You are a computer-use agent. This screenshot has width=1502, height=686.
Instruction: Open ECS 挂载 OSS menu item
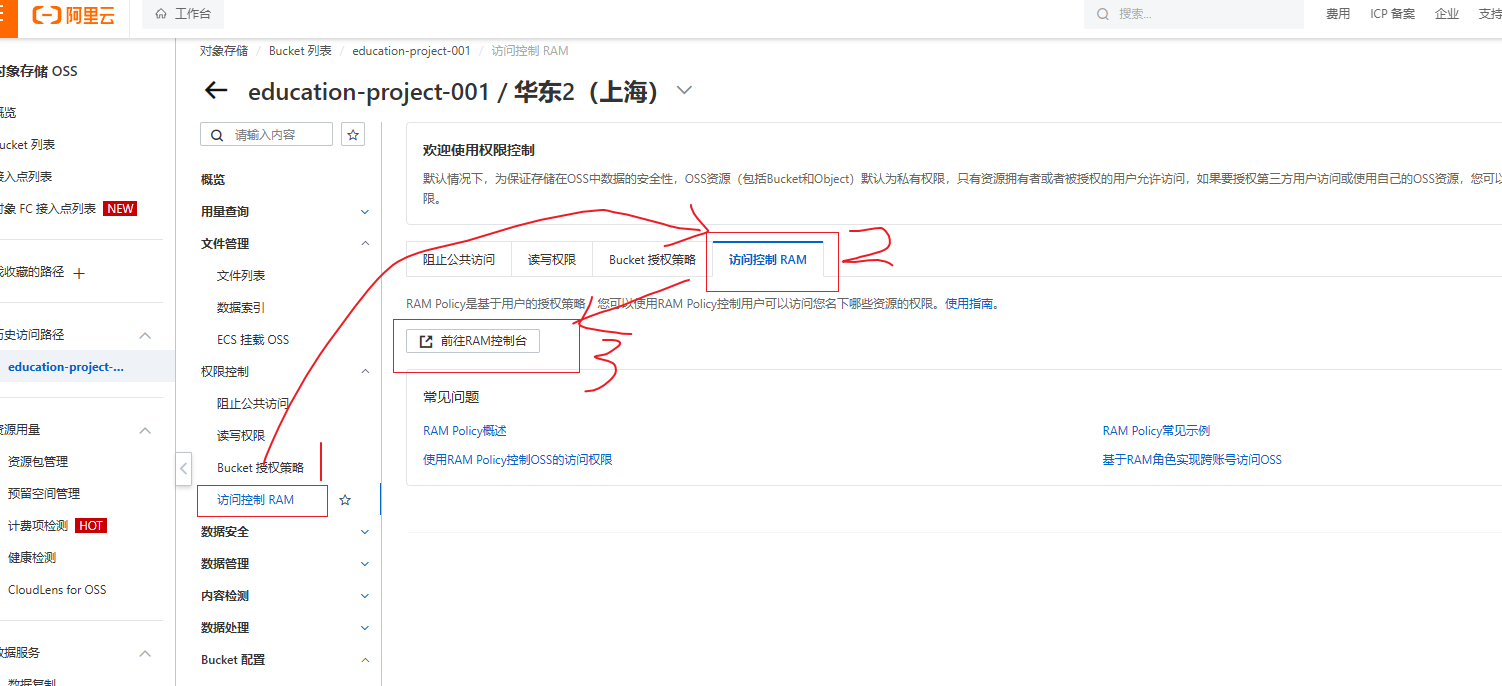tap(253, 340)
